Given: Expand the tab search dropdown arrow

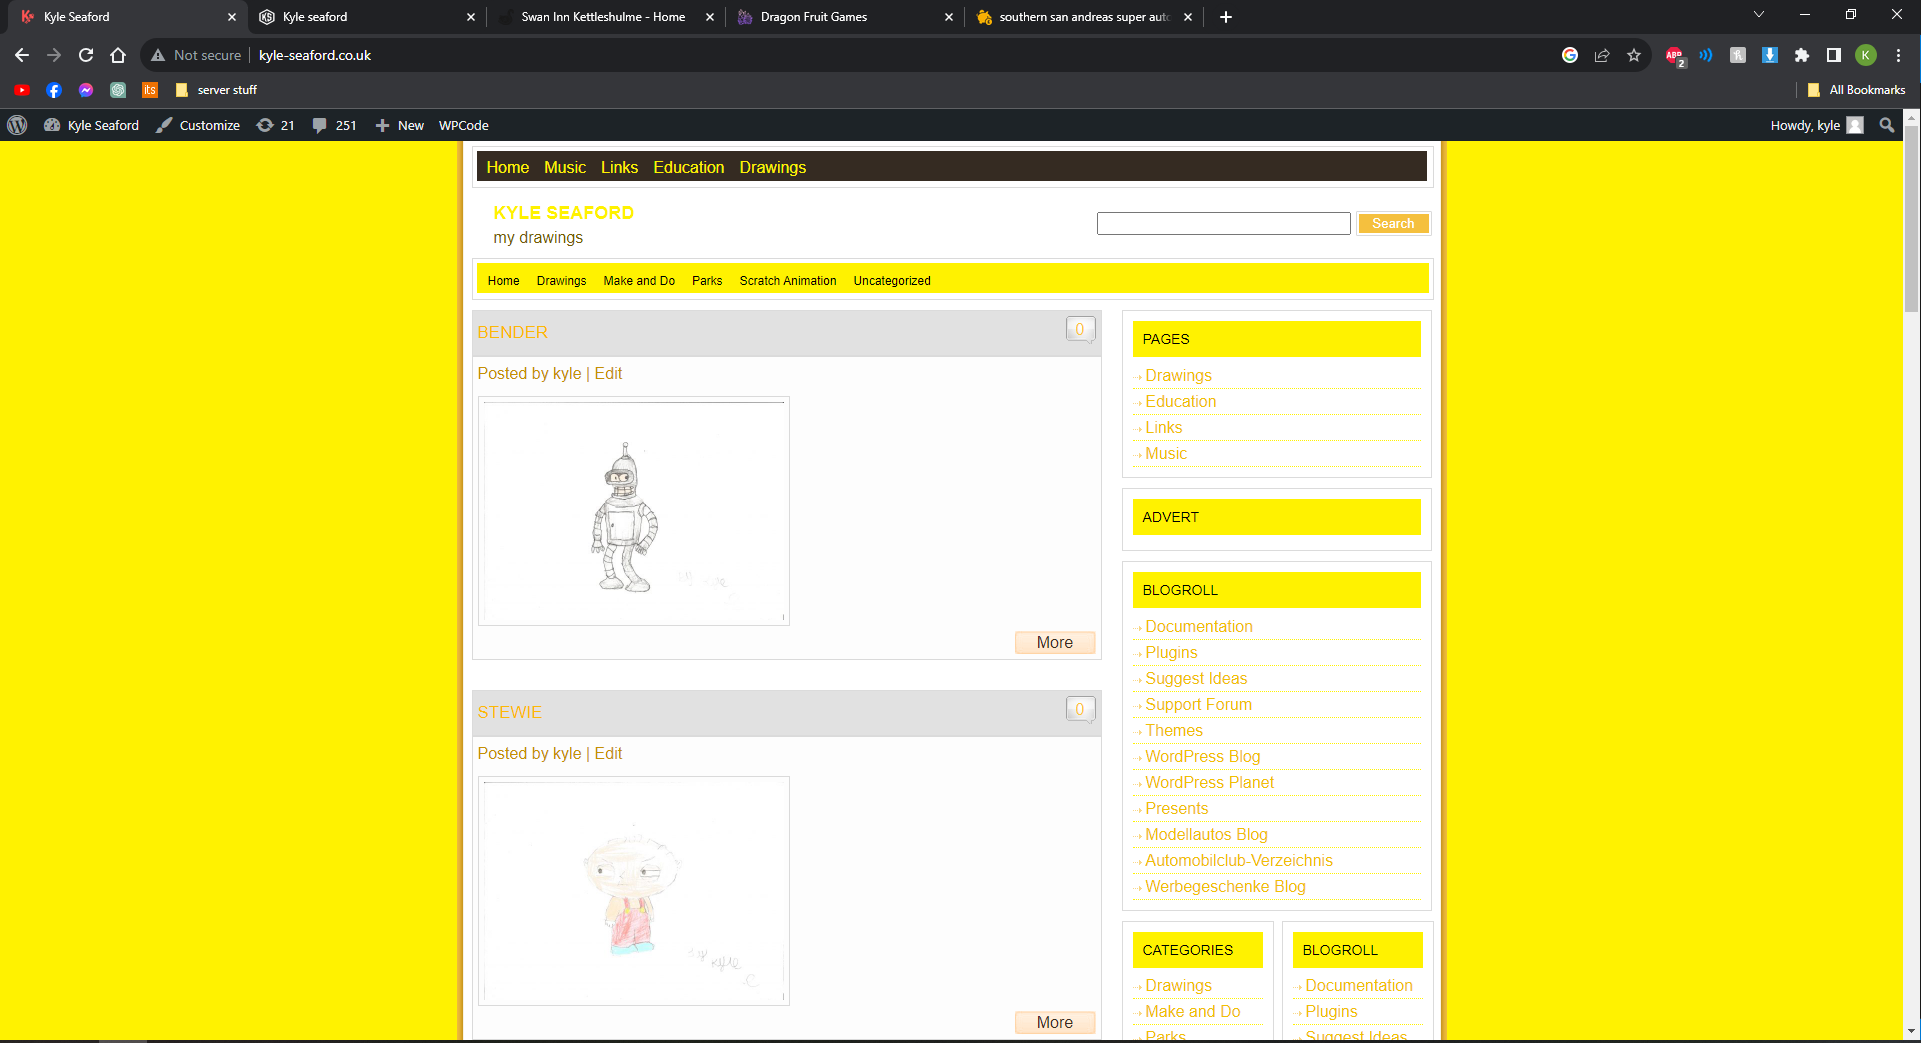Looking at the screenshot, I should [1759, 15].
